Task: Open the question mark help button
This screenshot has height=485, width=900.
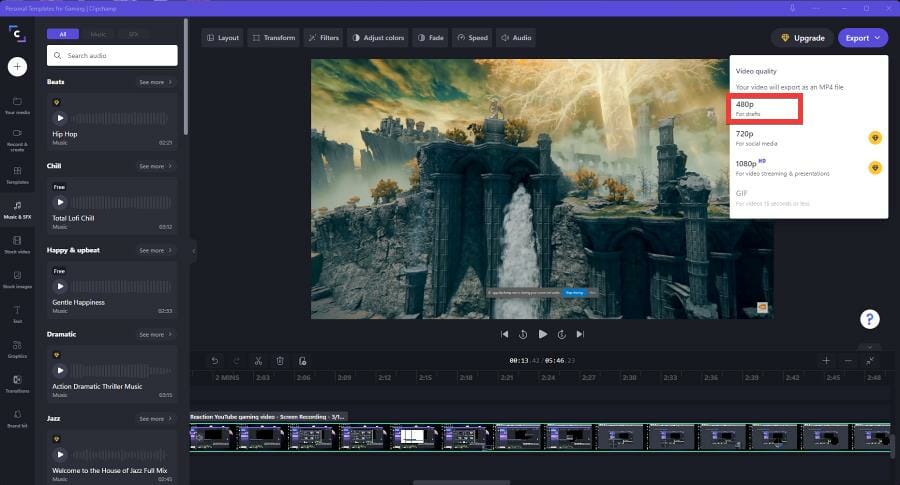Action: [870, 319]
